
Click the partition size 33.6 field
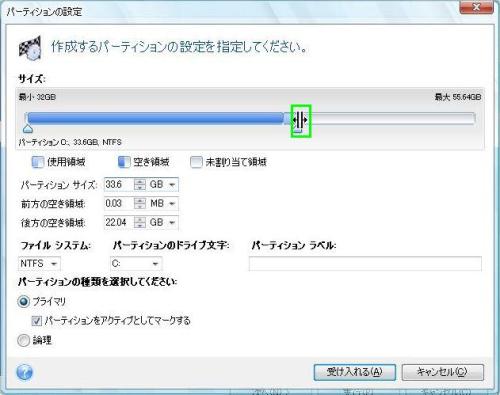click(x=119, y=184)
